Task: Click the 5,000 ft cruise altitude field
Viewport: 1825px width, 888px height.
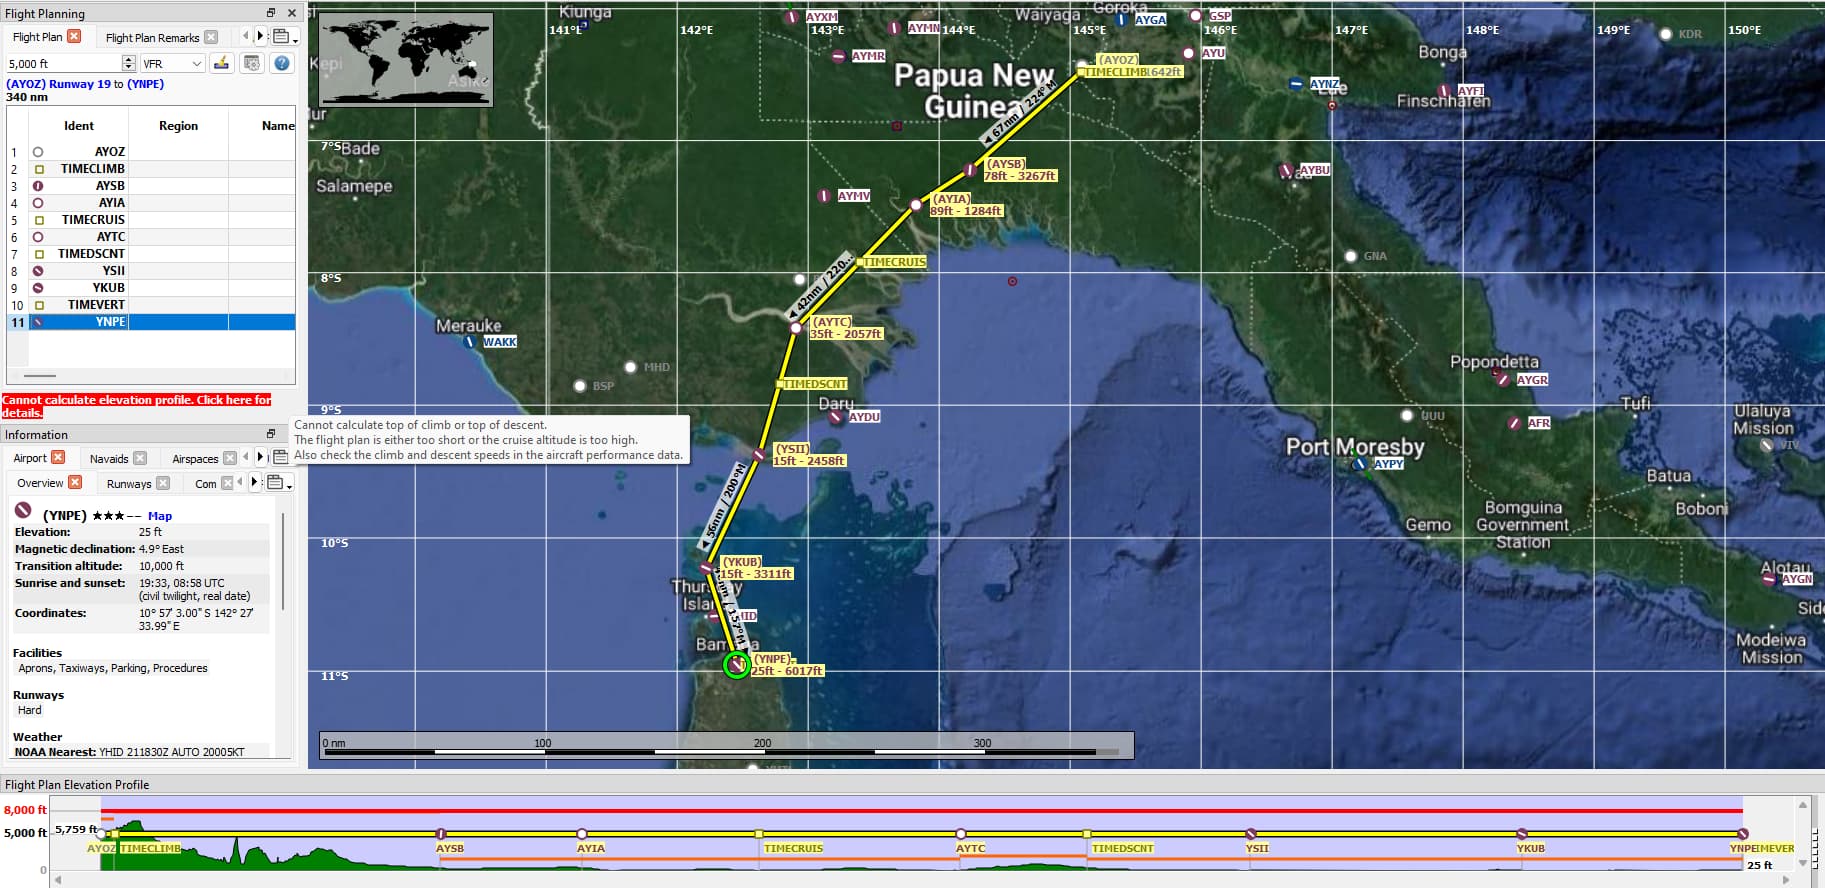Action: tap(64, 63)
